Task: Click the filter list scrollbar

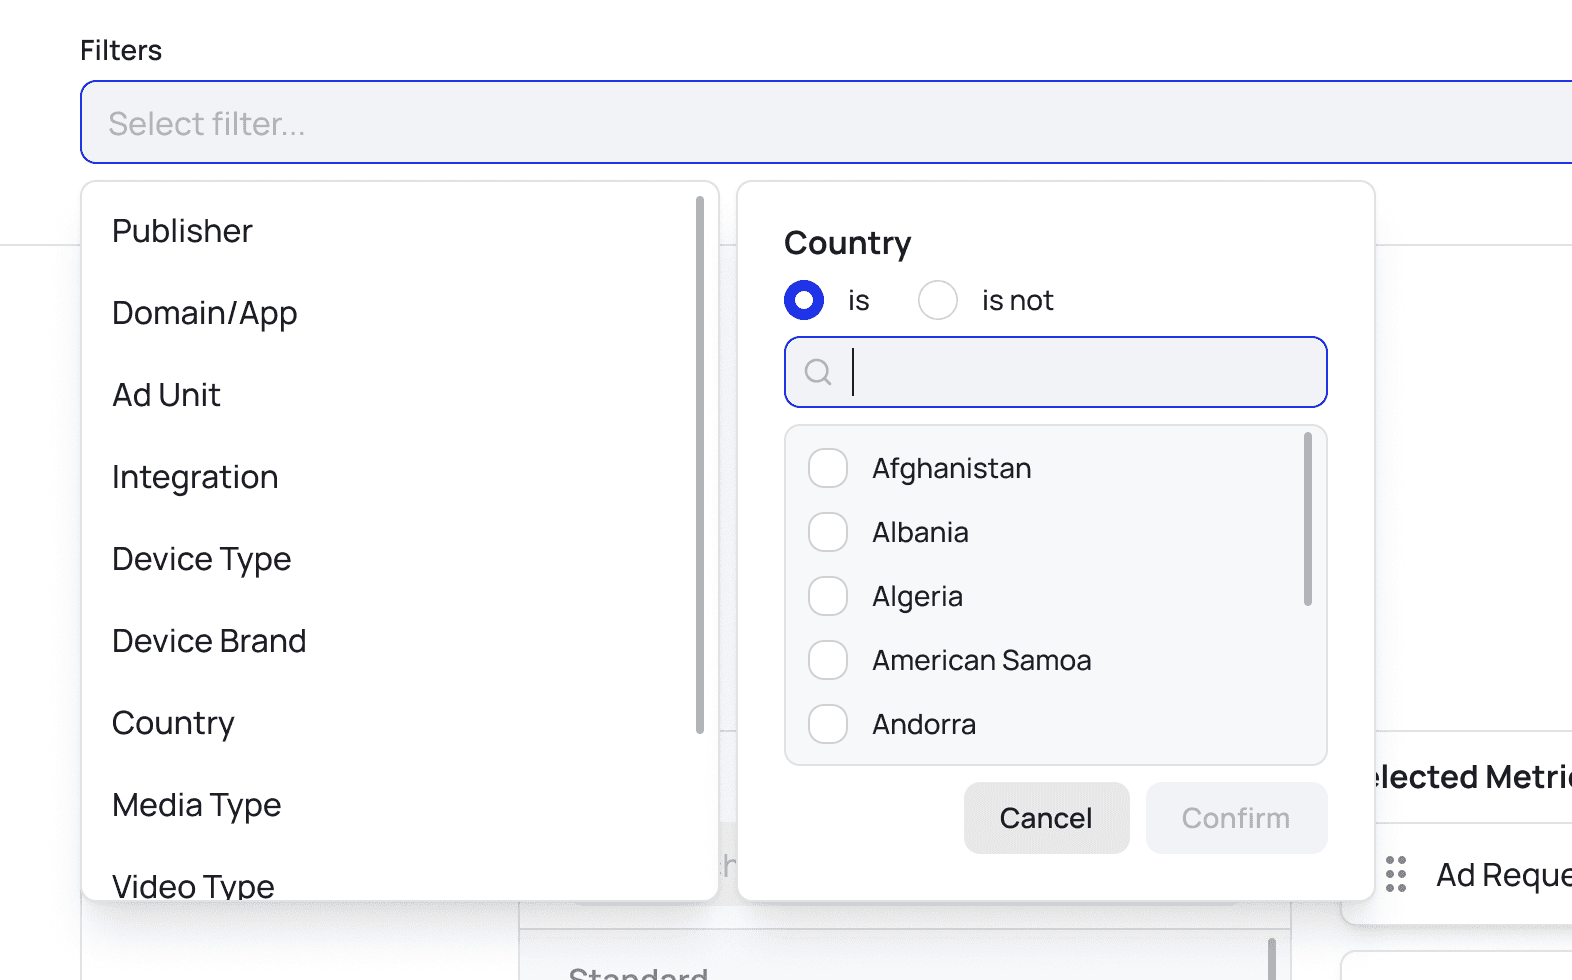Action: click(x=700, y=465)
